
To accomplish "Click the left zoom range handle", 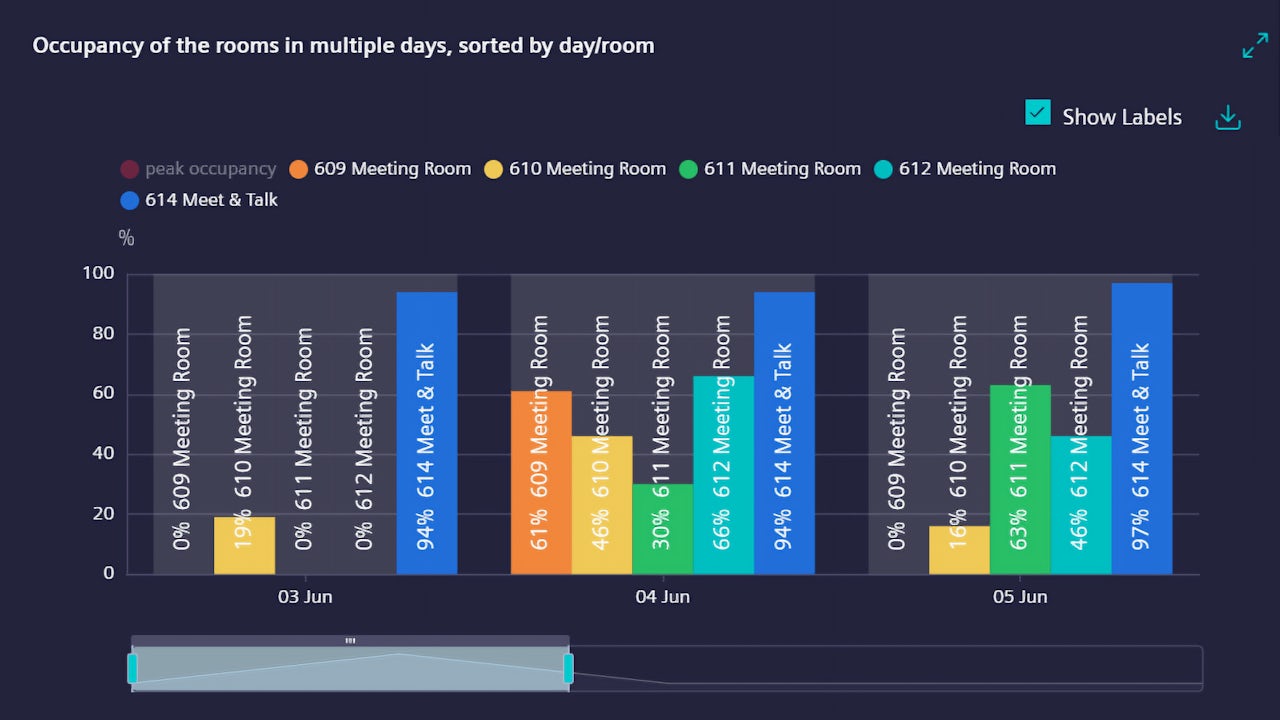I will [132, 668].
